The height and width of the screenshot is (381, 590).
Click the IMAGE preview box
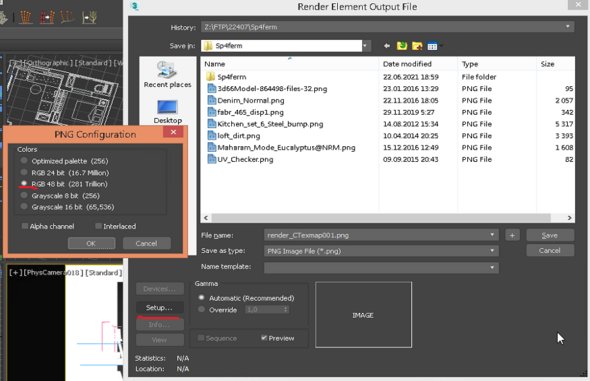click(363, 315)
